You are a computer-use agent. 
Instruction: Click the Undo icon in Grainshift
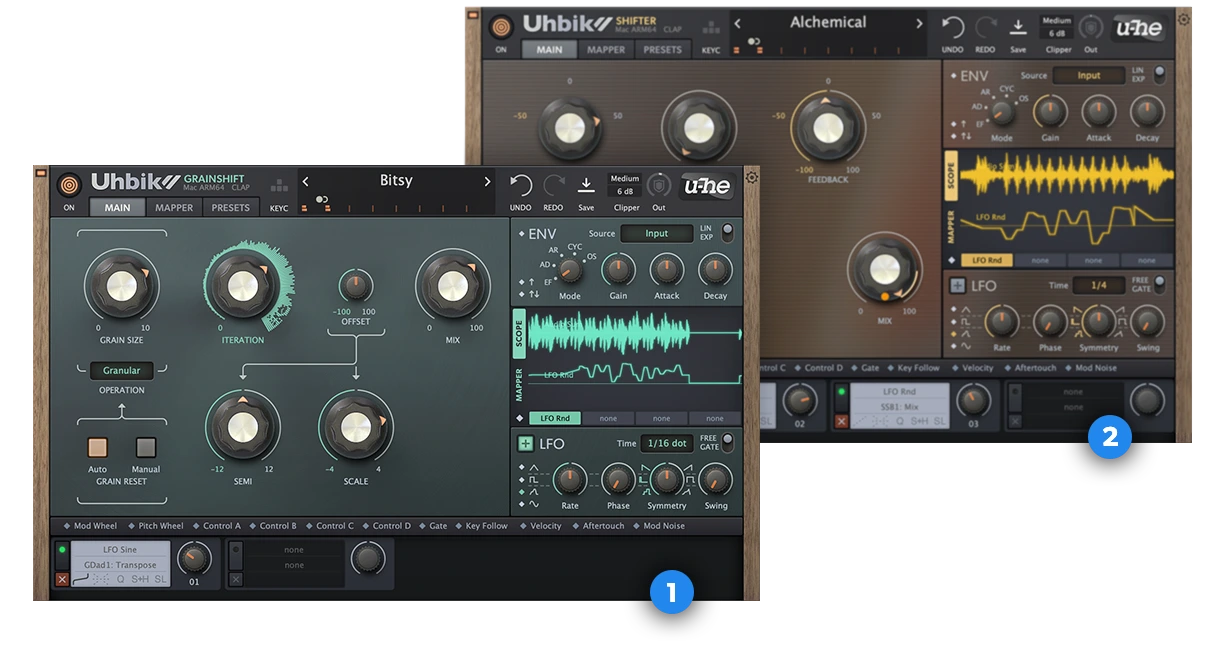[520, 186]
